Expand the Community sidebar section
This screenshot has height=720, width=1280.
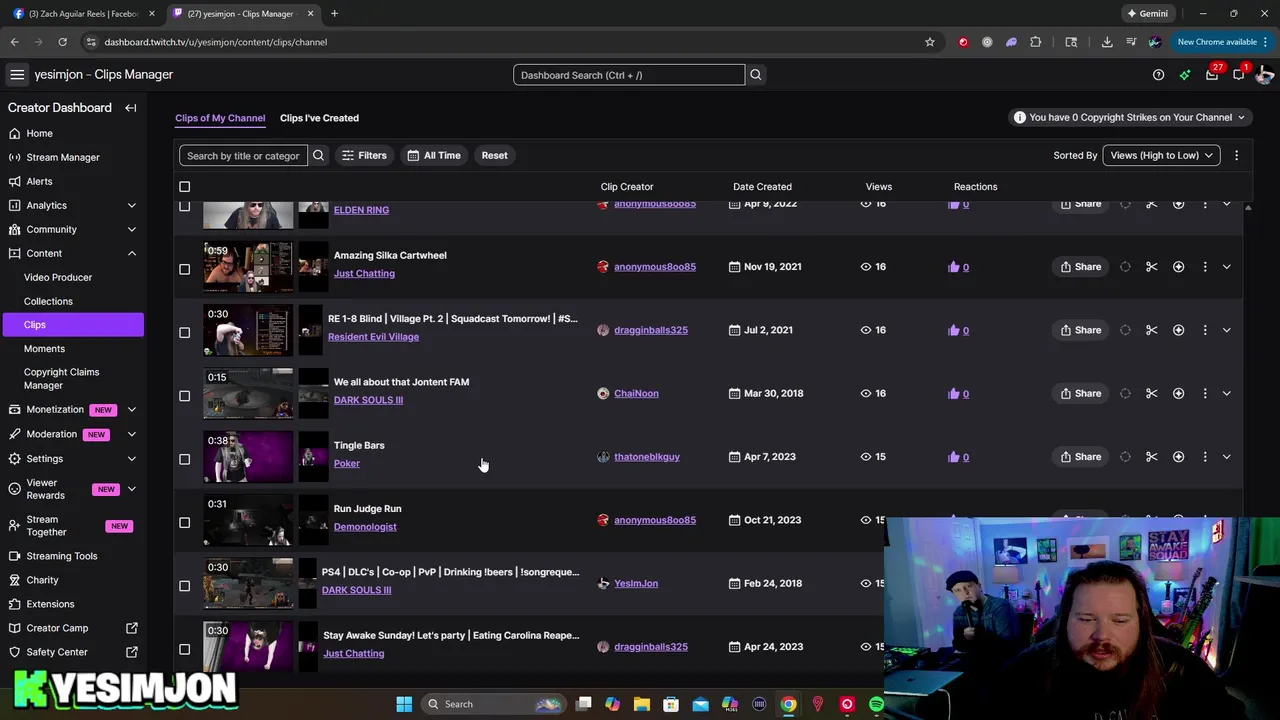point(131,229)
